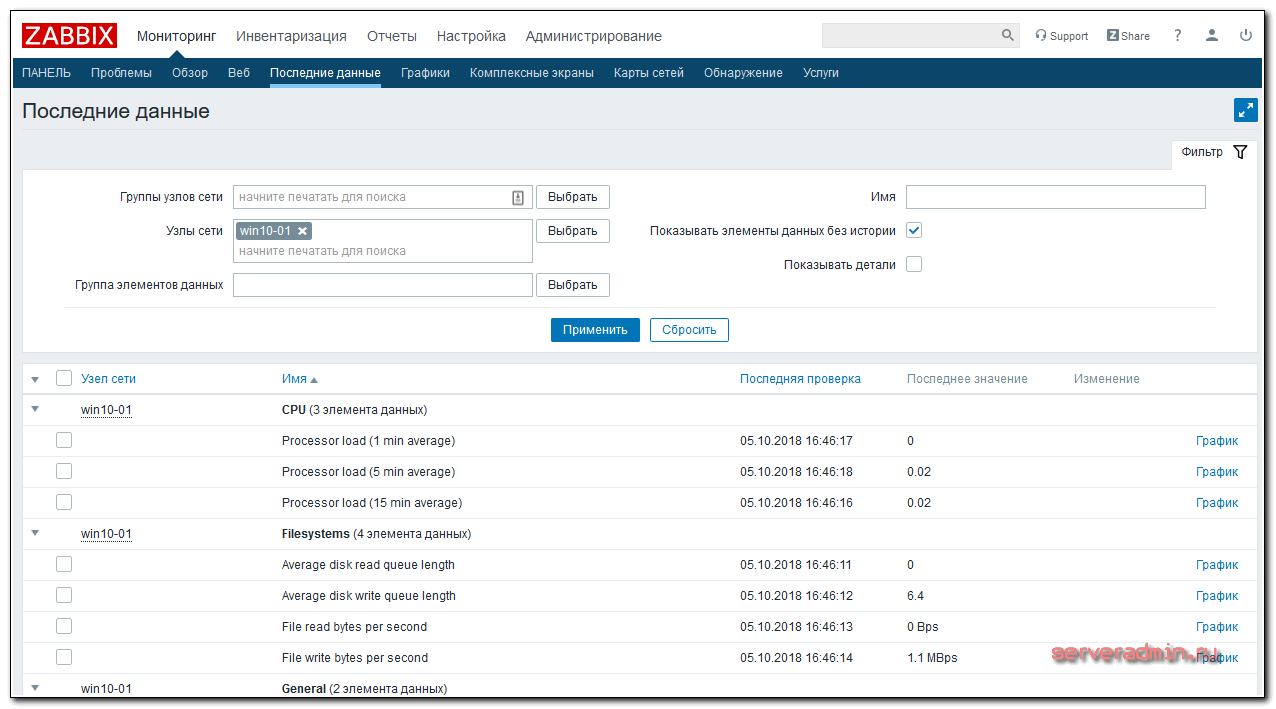Click the Сбросить button
The image size is (1276, 709).
click(689, 330)
